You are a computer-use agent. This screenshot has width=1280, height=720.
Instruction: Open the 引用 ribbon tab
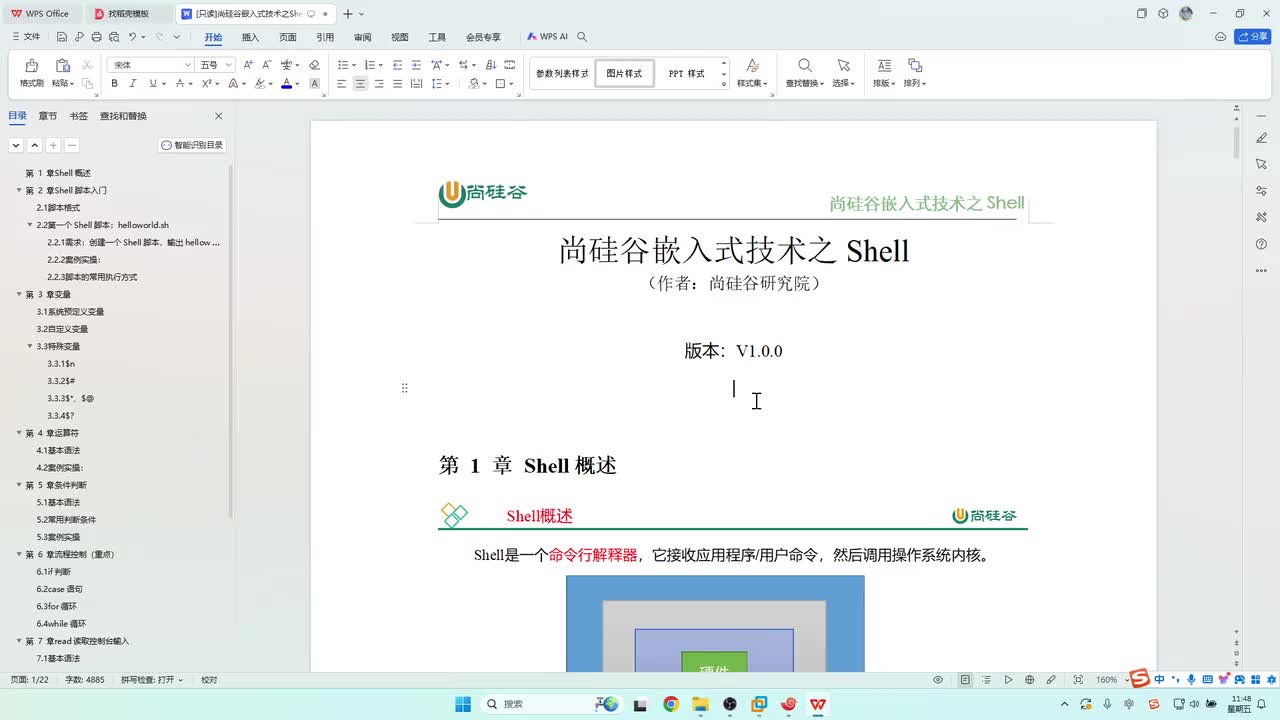click(x=325, y=37)
